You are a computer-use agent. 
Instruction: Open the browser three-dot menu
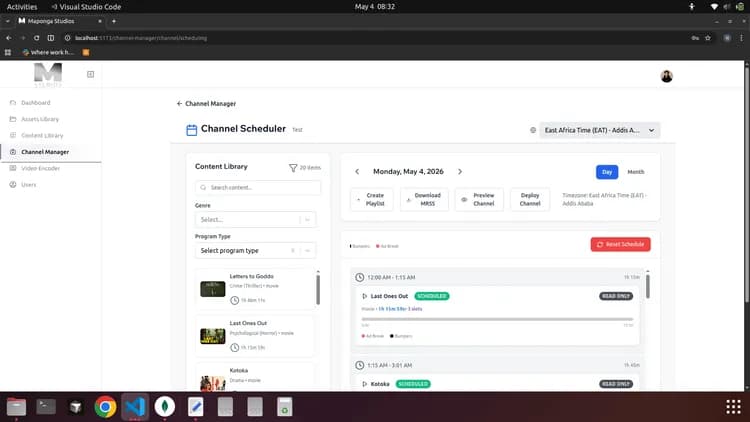point(741,38)
